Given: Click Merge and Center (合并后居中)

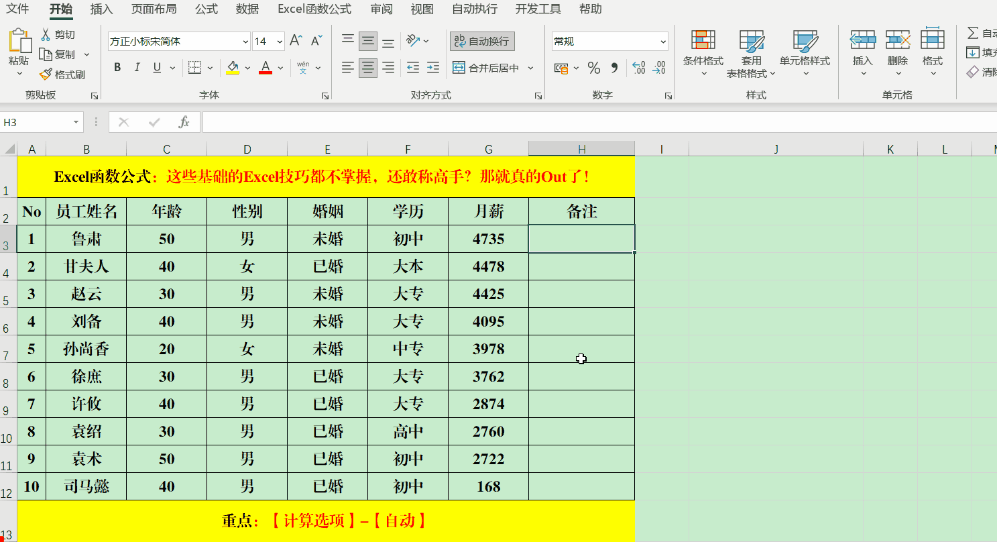Looking at the screenshot, I should [486, 67].
